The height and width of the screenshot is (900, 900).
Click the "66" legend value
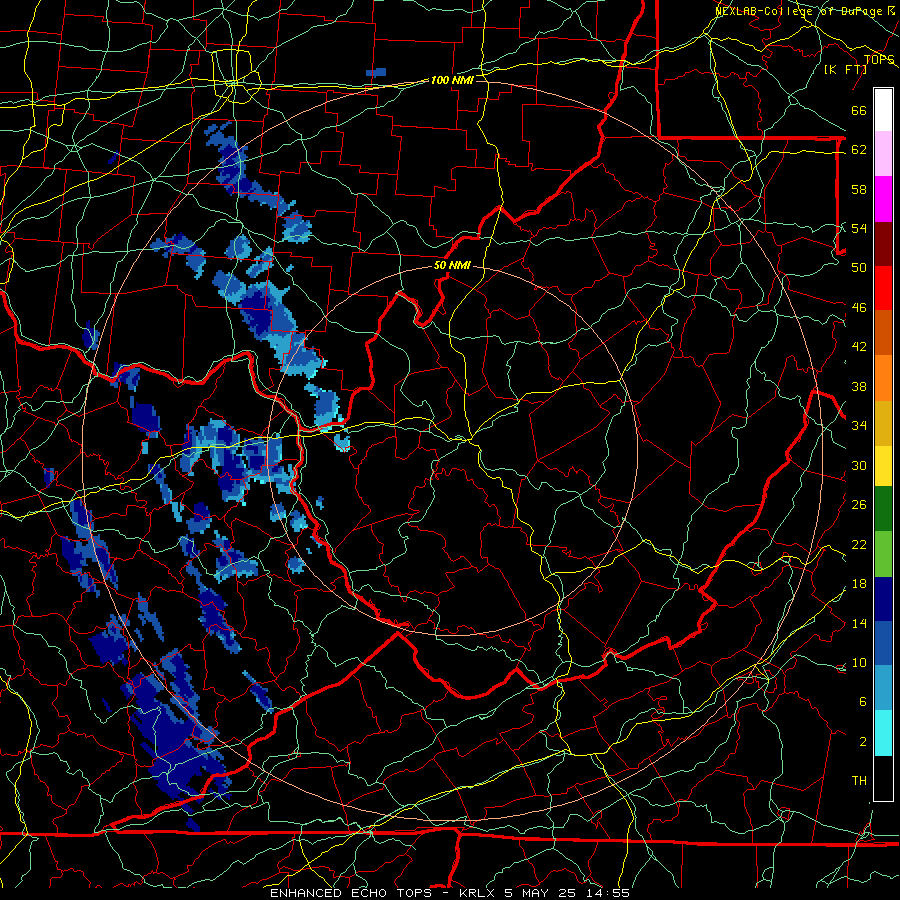point(859,111)
